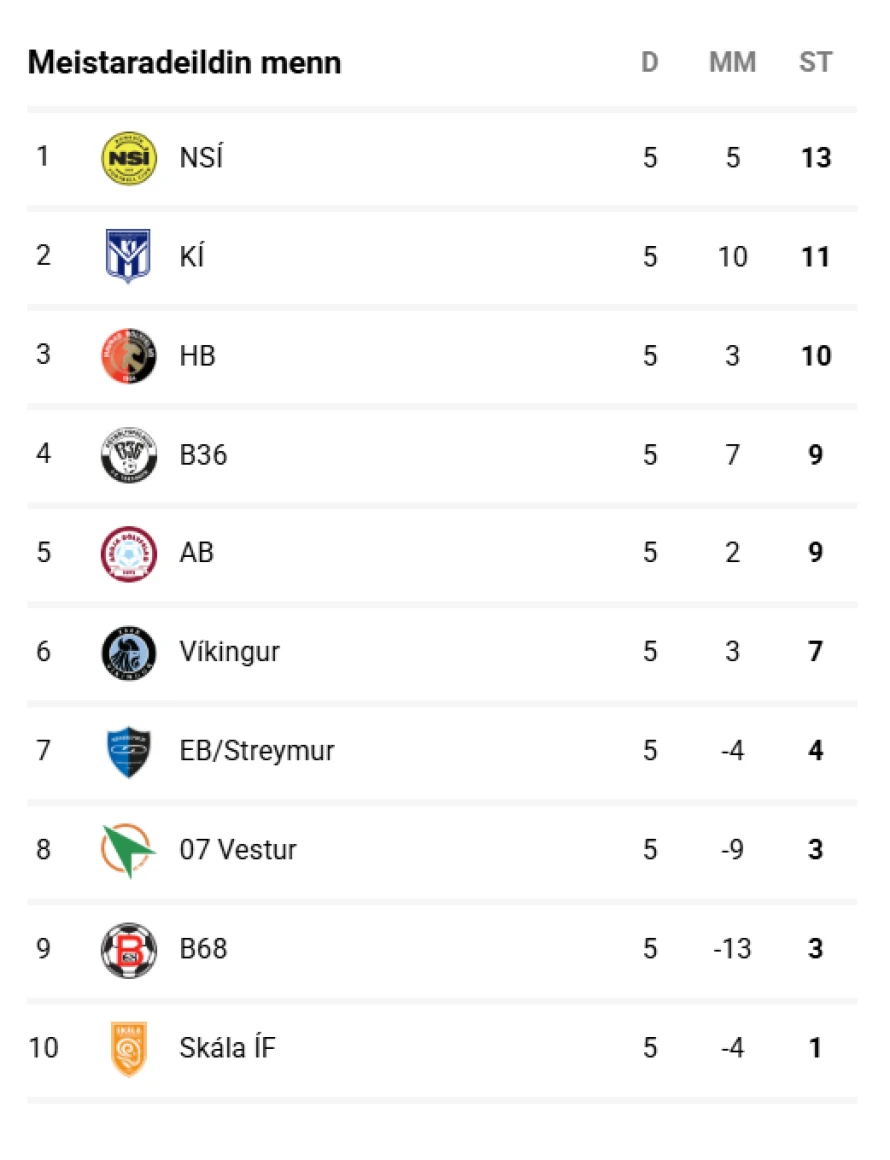Click NSÍ's 13 points value
Image resolution: width=890 pixels, height=1160 pixels.
pos(816,158)
